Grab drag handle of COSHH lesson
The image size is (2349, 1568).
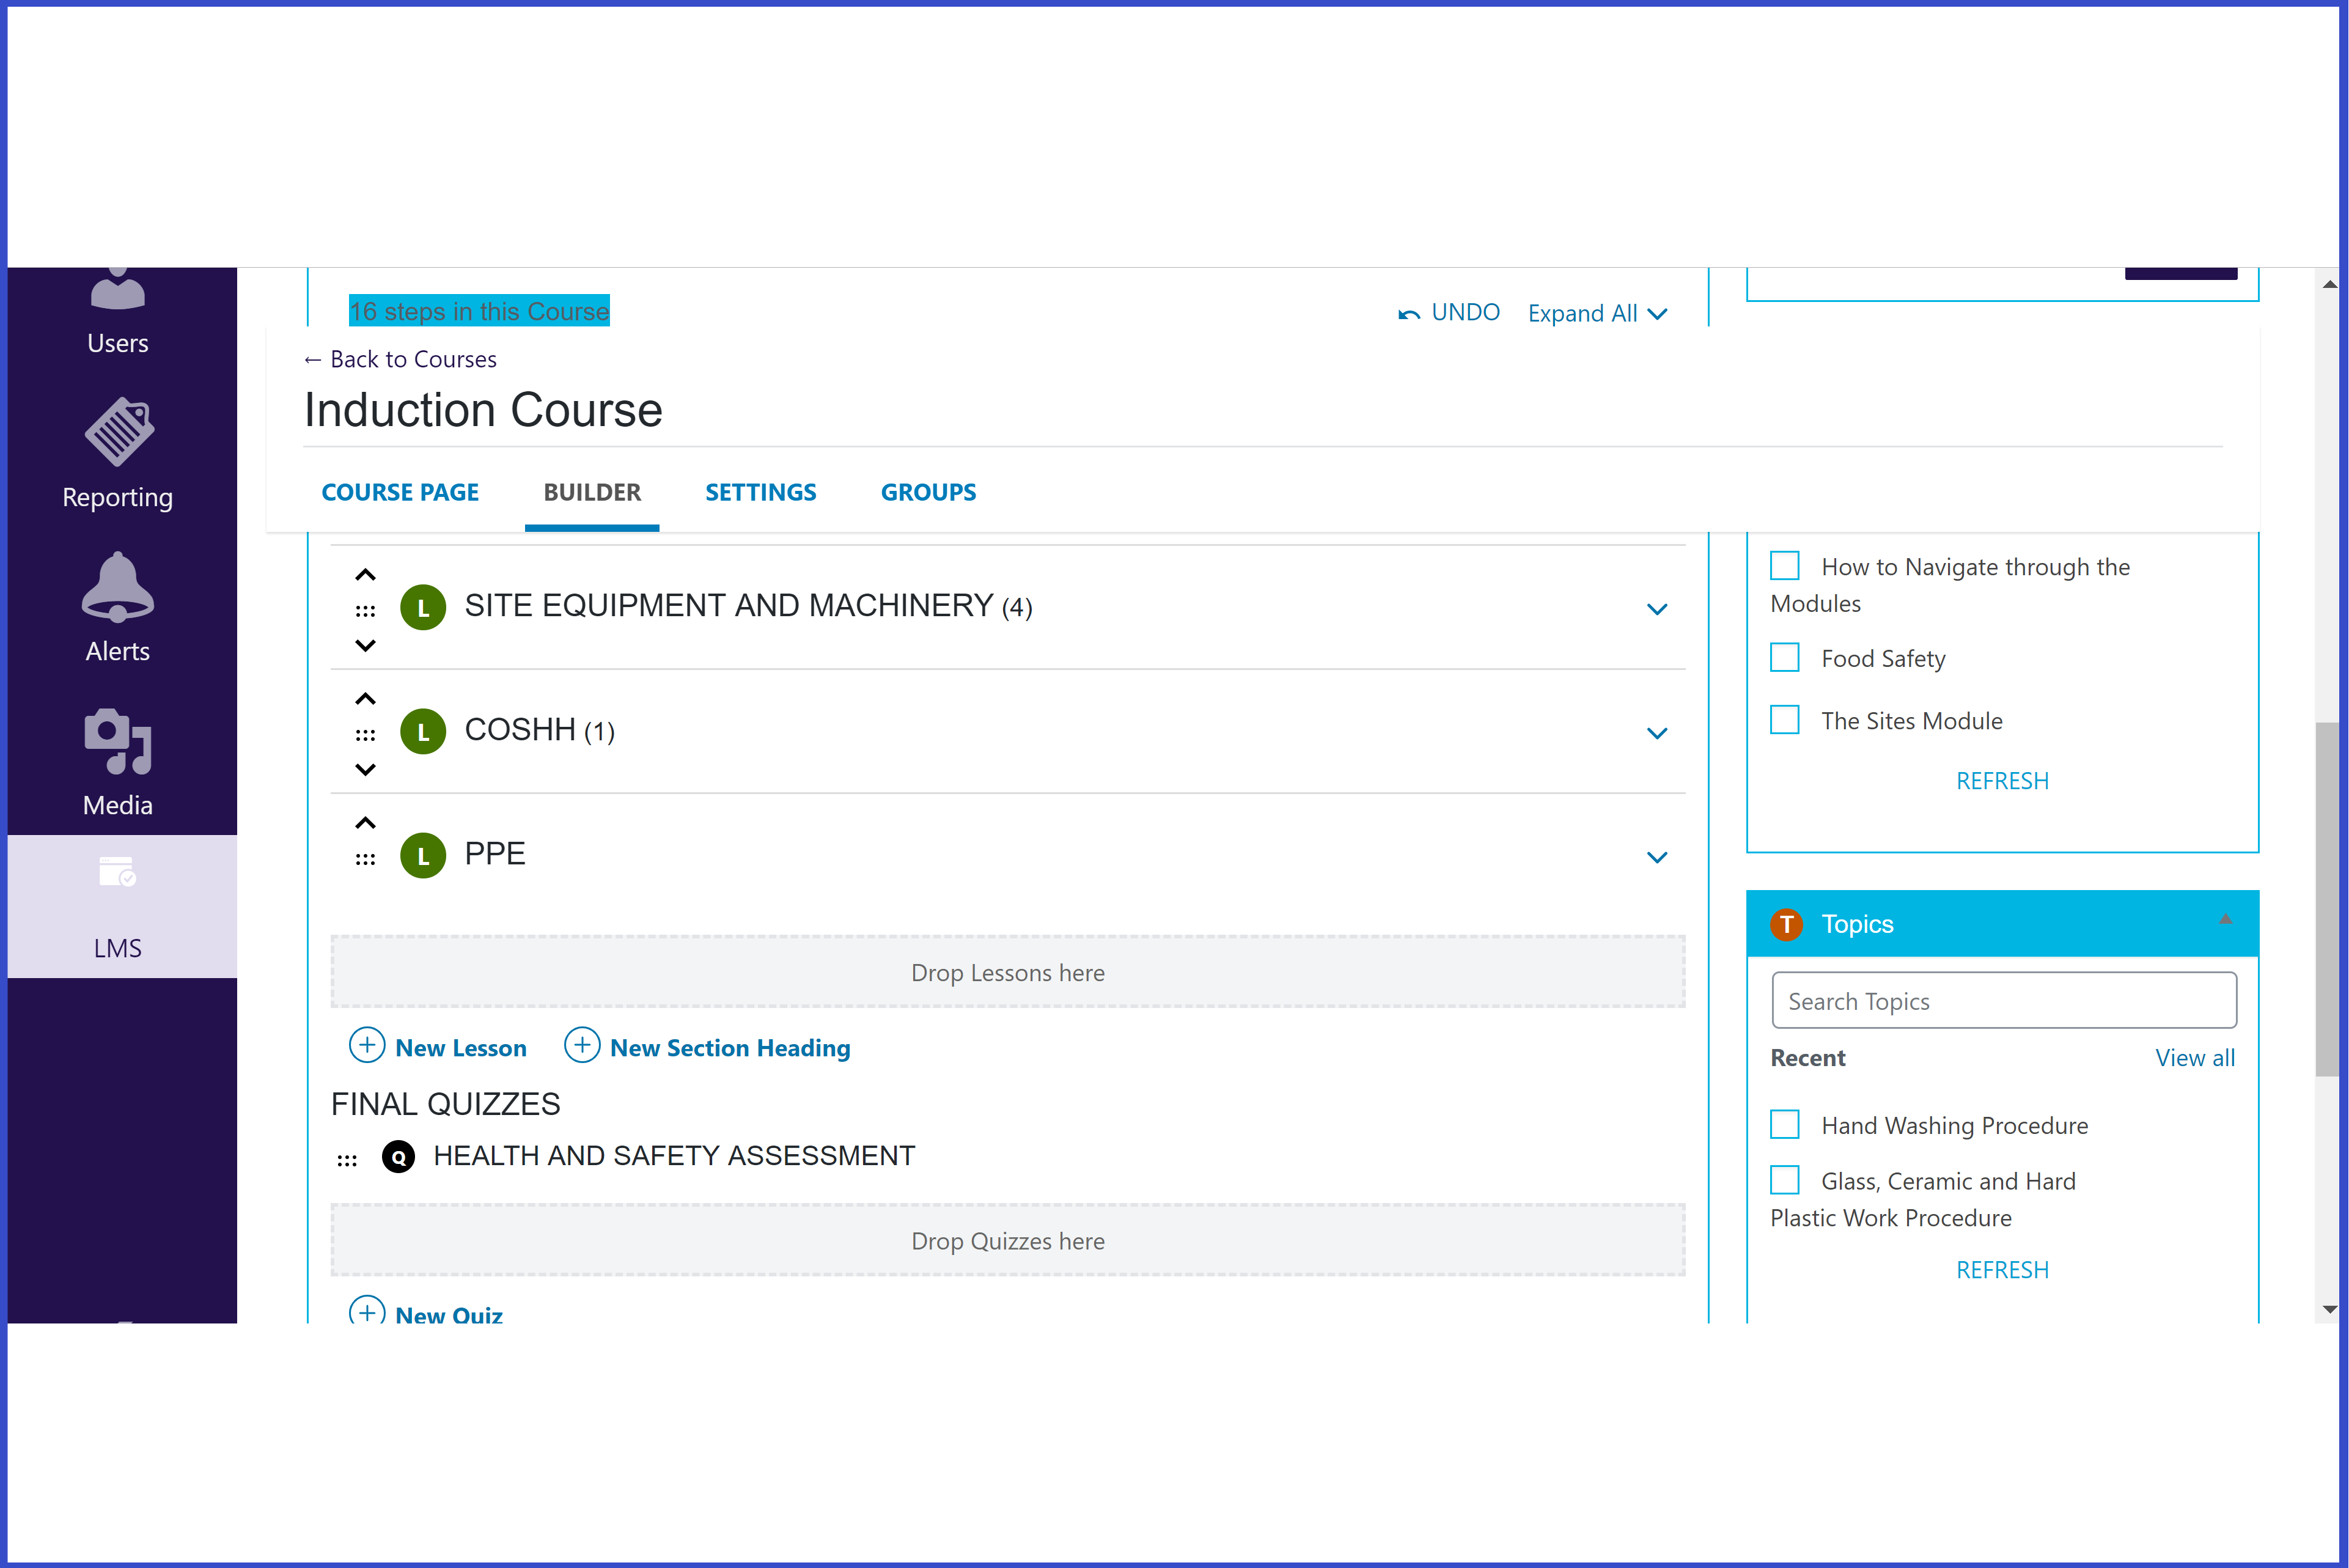click(365, 734)
